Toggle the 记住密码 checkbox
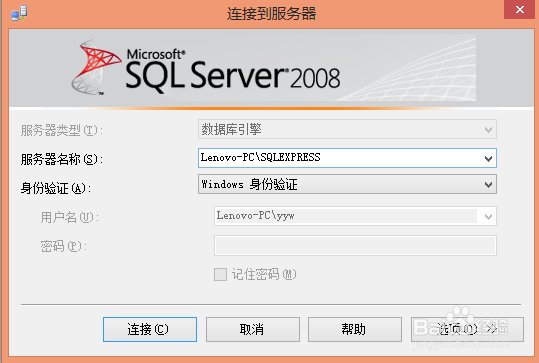 point(220,274)
